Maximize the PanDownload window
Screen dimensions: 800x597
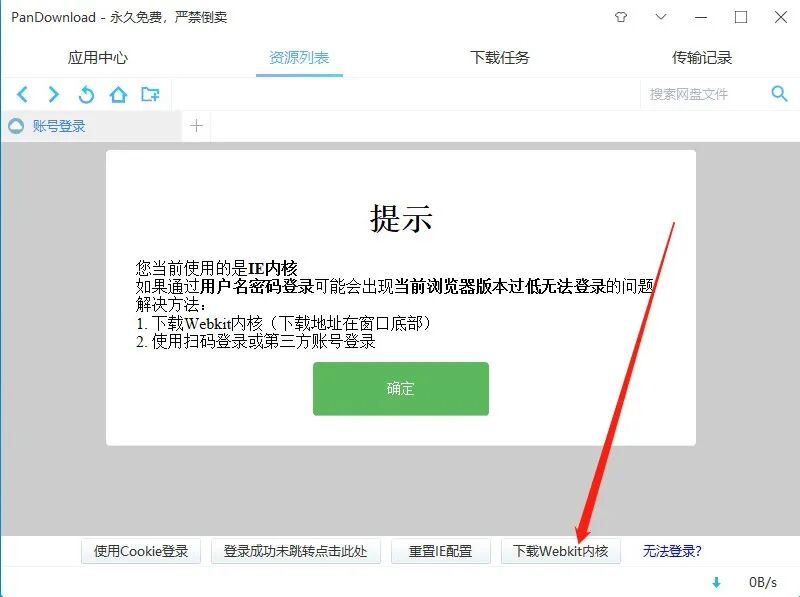click(741, 17)
